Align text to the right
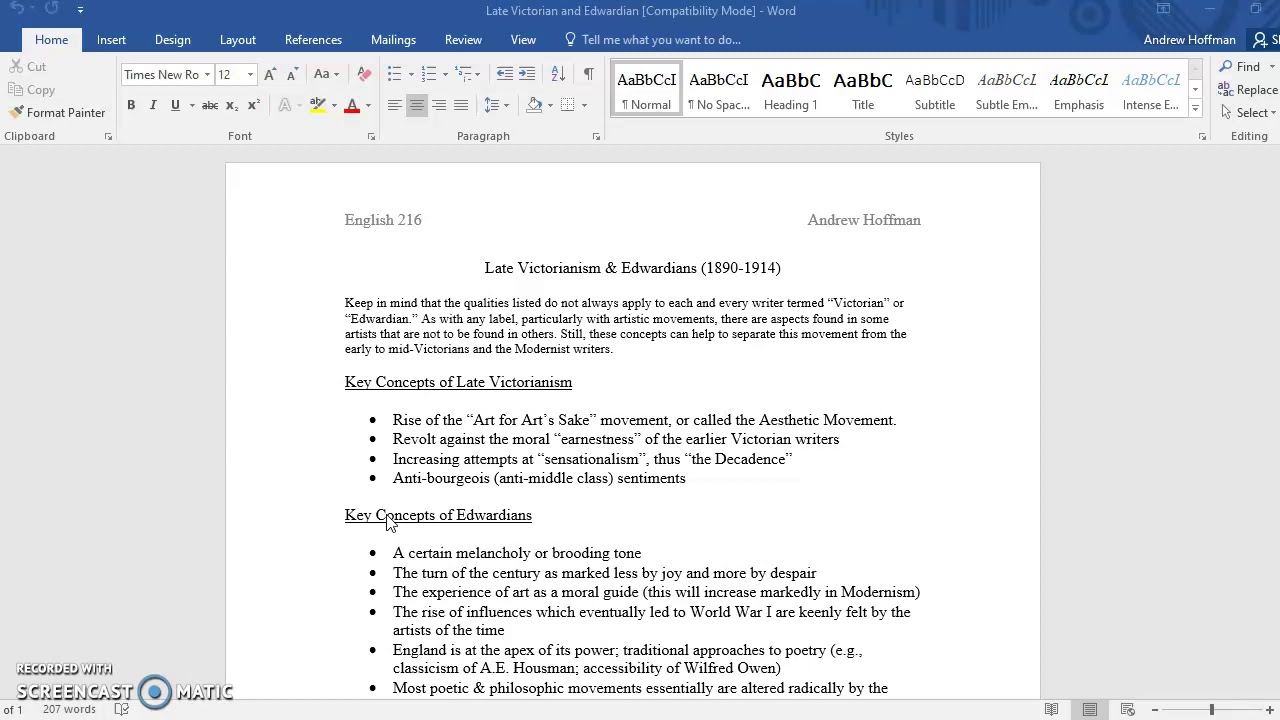The height and width of the screenshot is (720, 1280). (439, 105)
